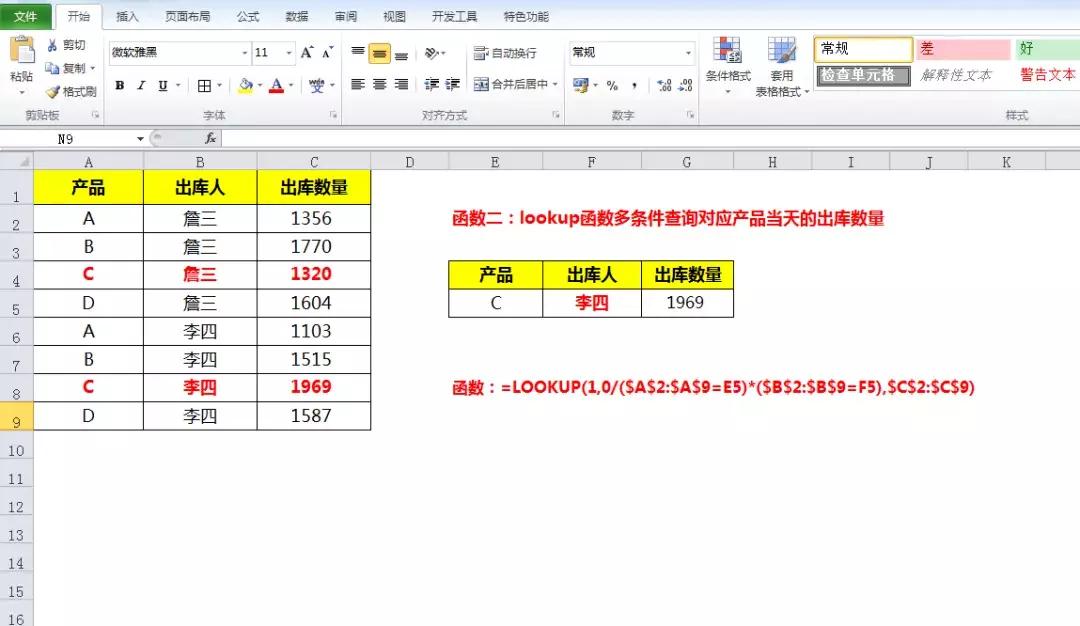The height and width of the screenshot is (626, 1080).
Task: Apply the Bad (差) cell style
Action: tap(963, 49)
